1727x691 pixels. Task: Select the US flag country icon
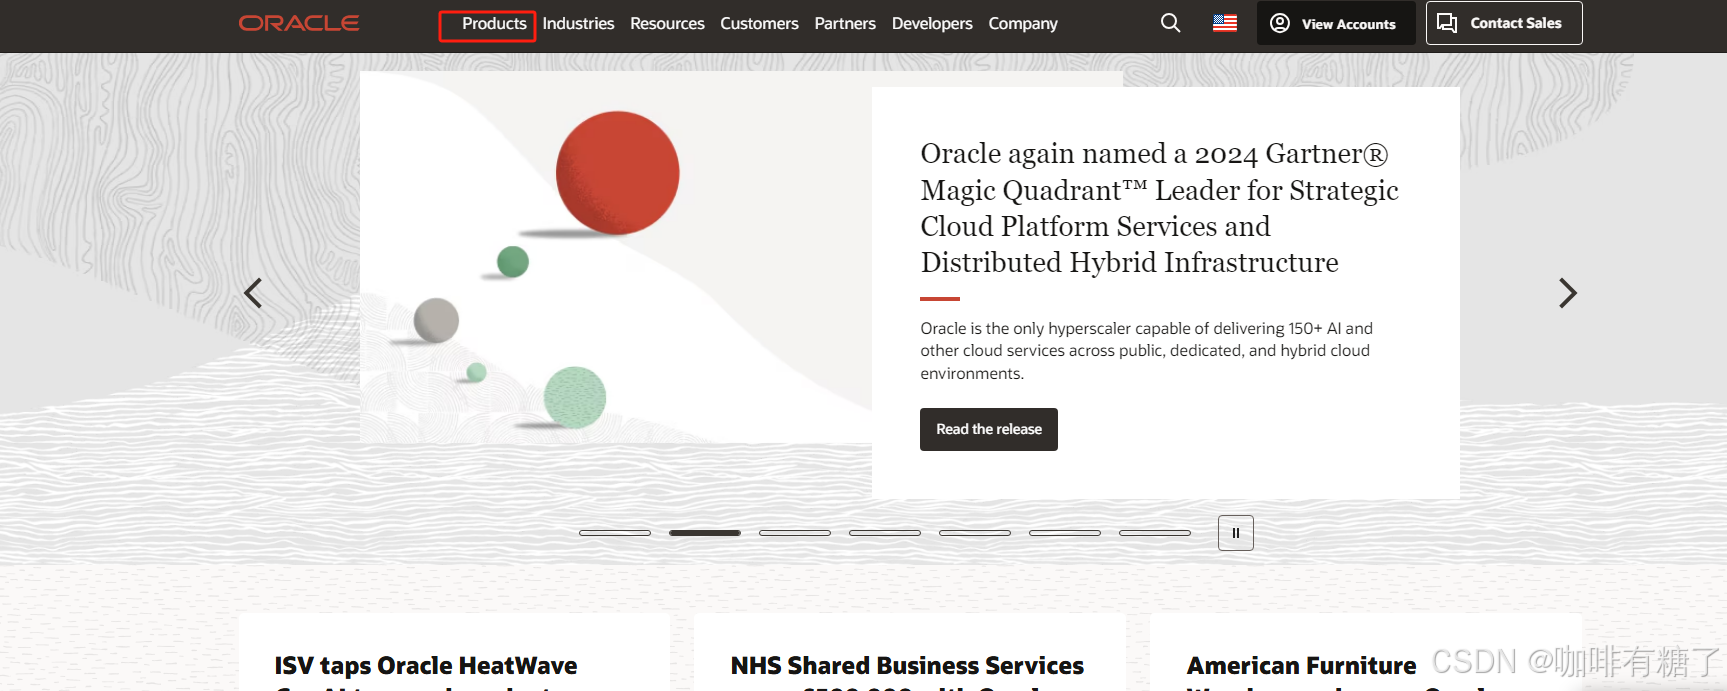(x=1225, y=23)
